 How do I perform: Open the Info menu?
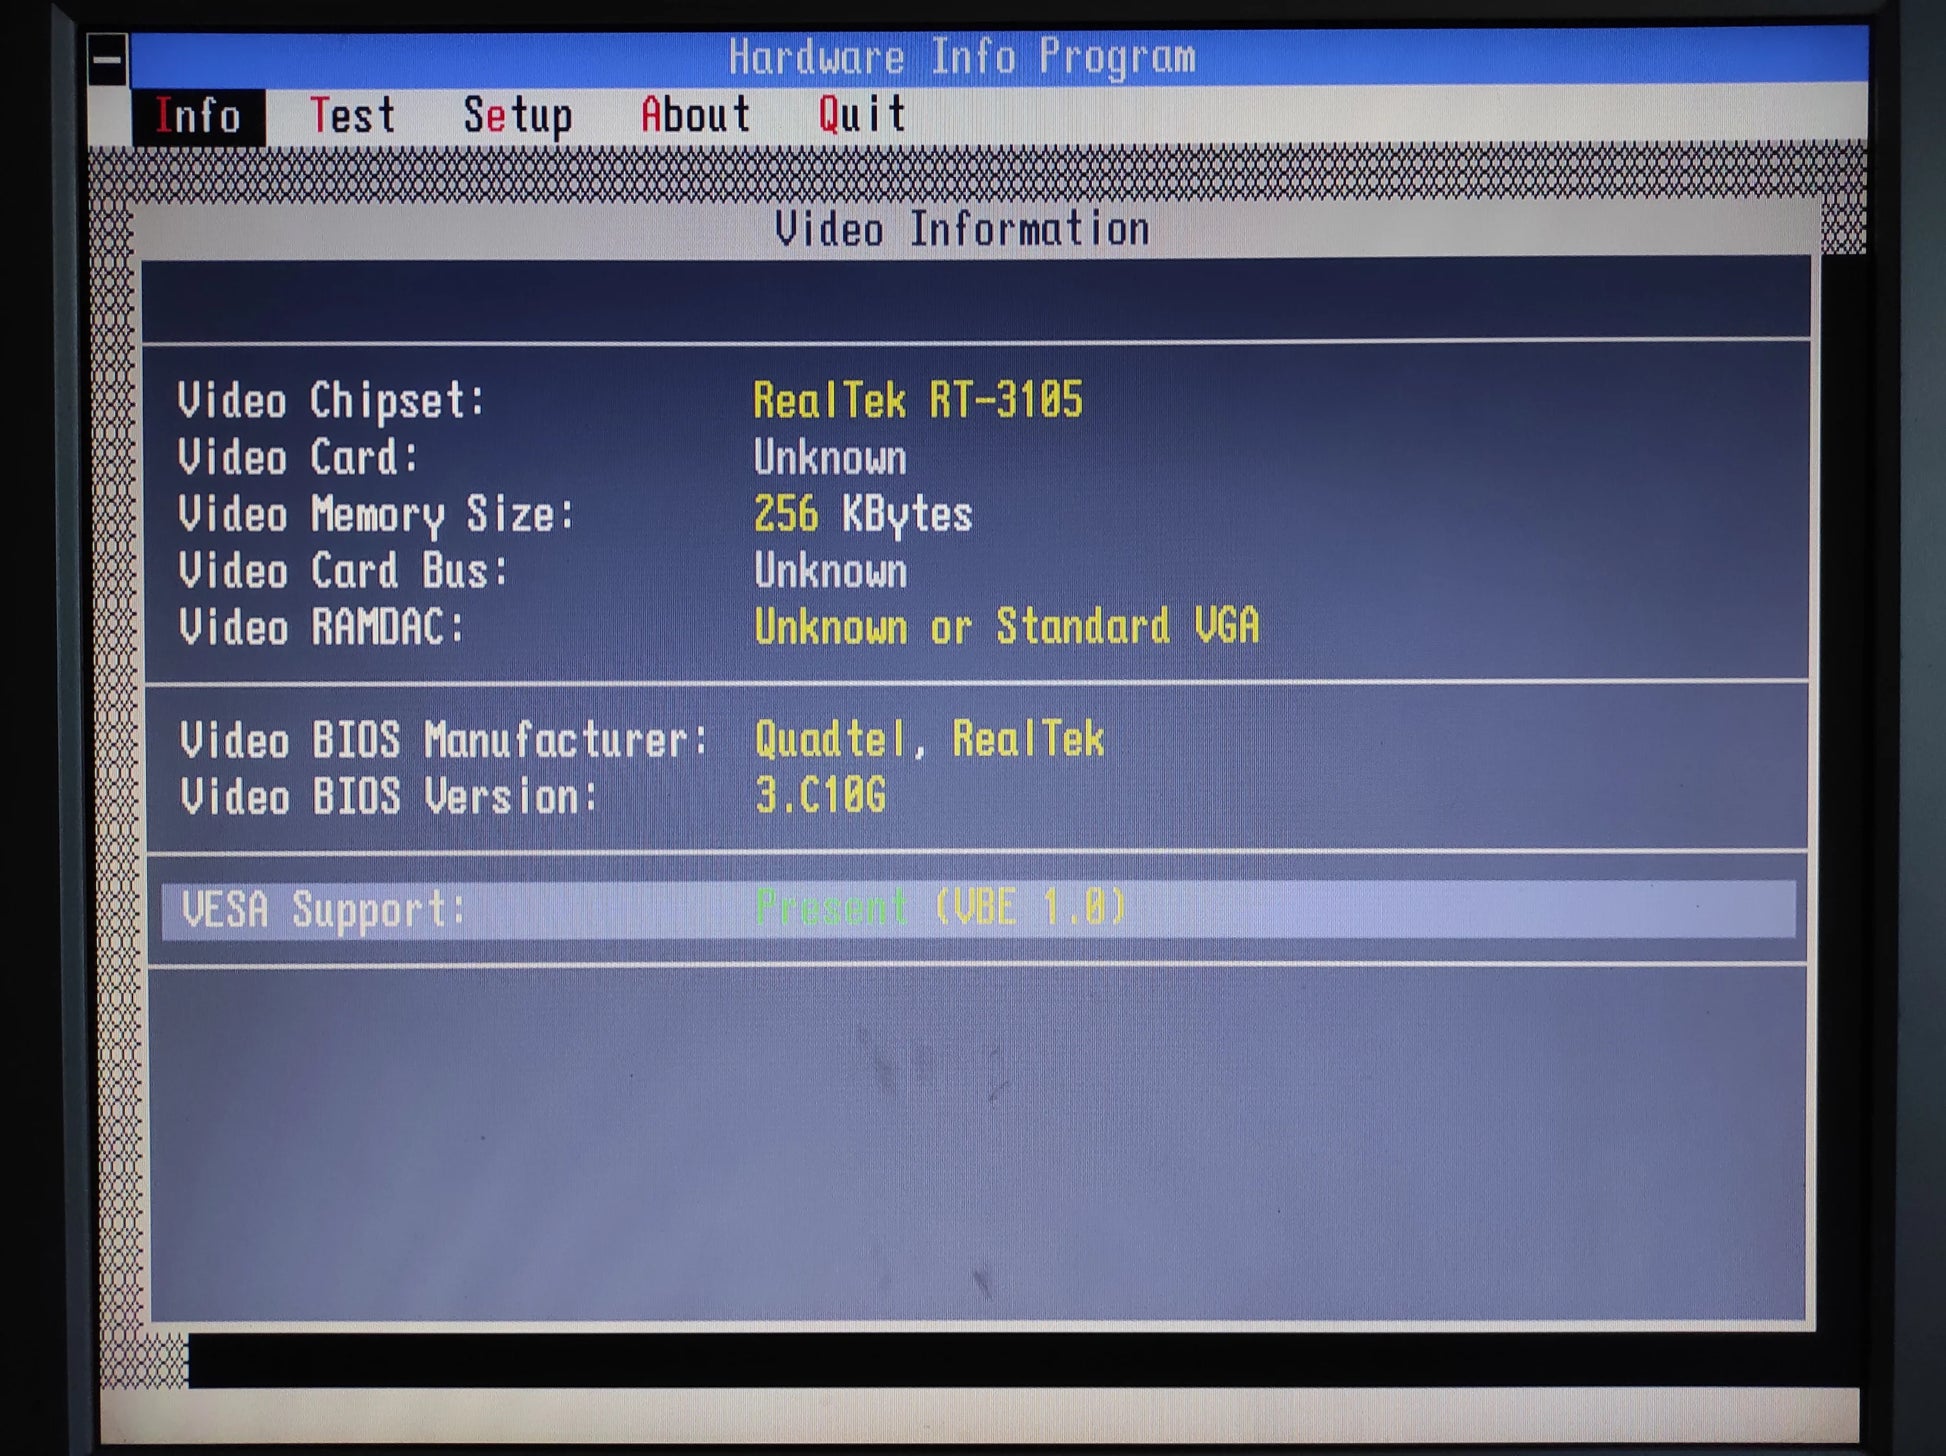click(198, 116)
